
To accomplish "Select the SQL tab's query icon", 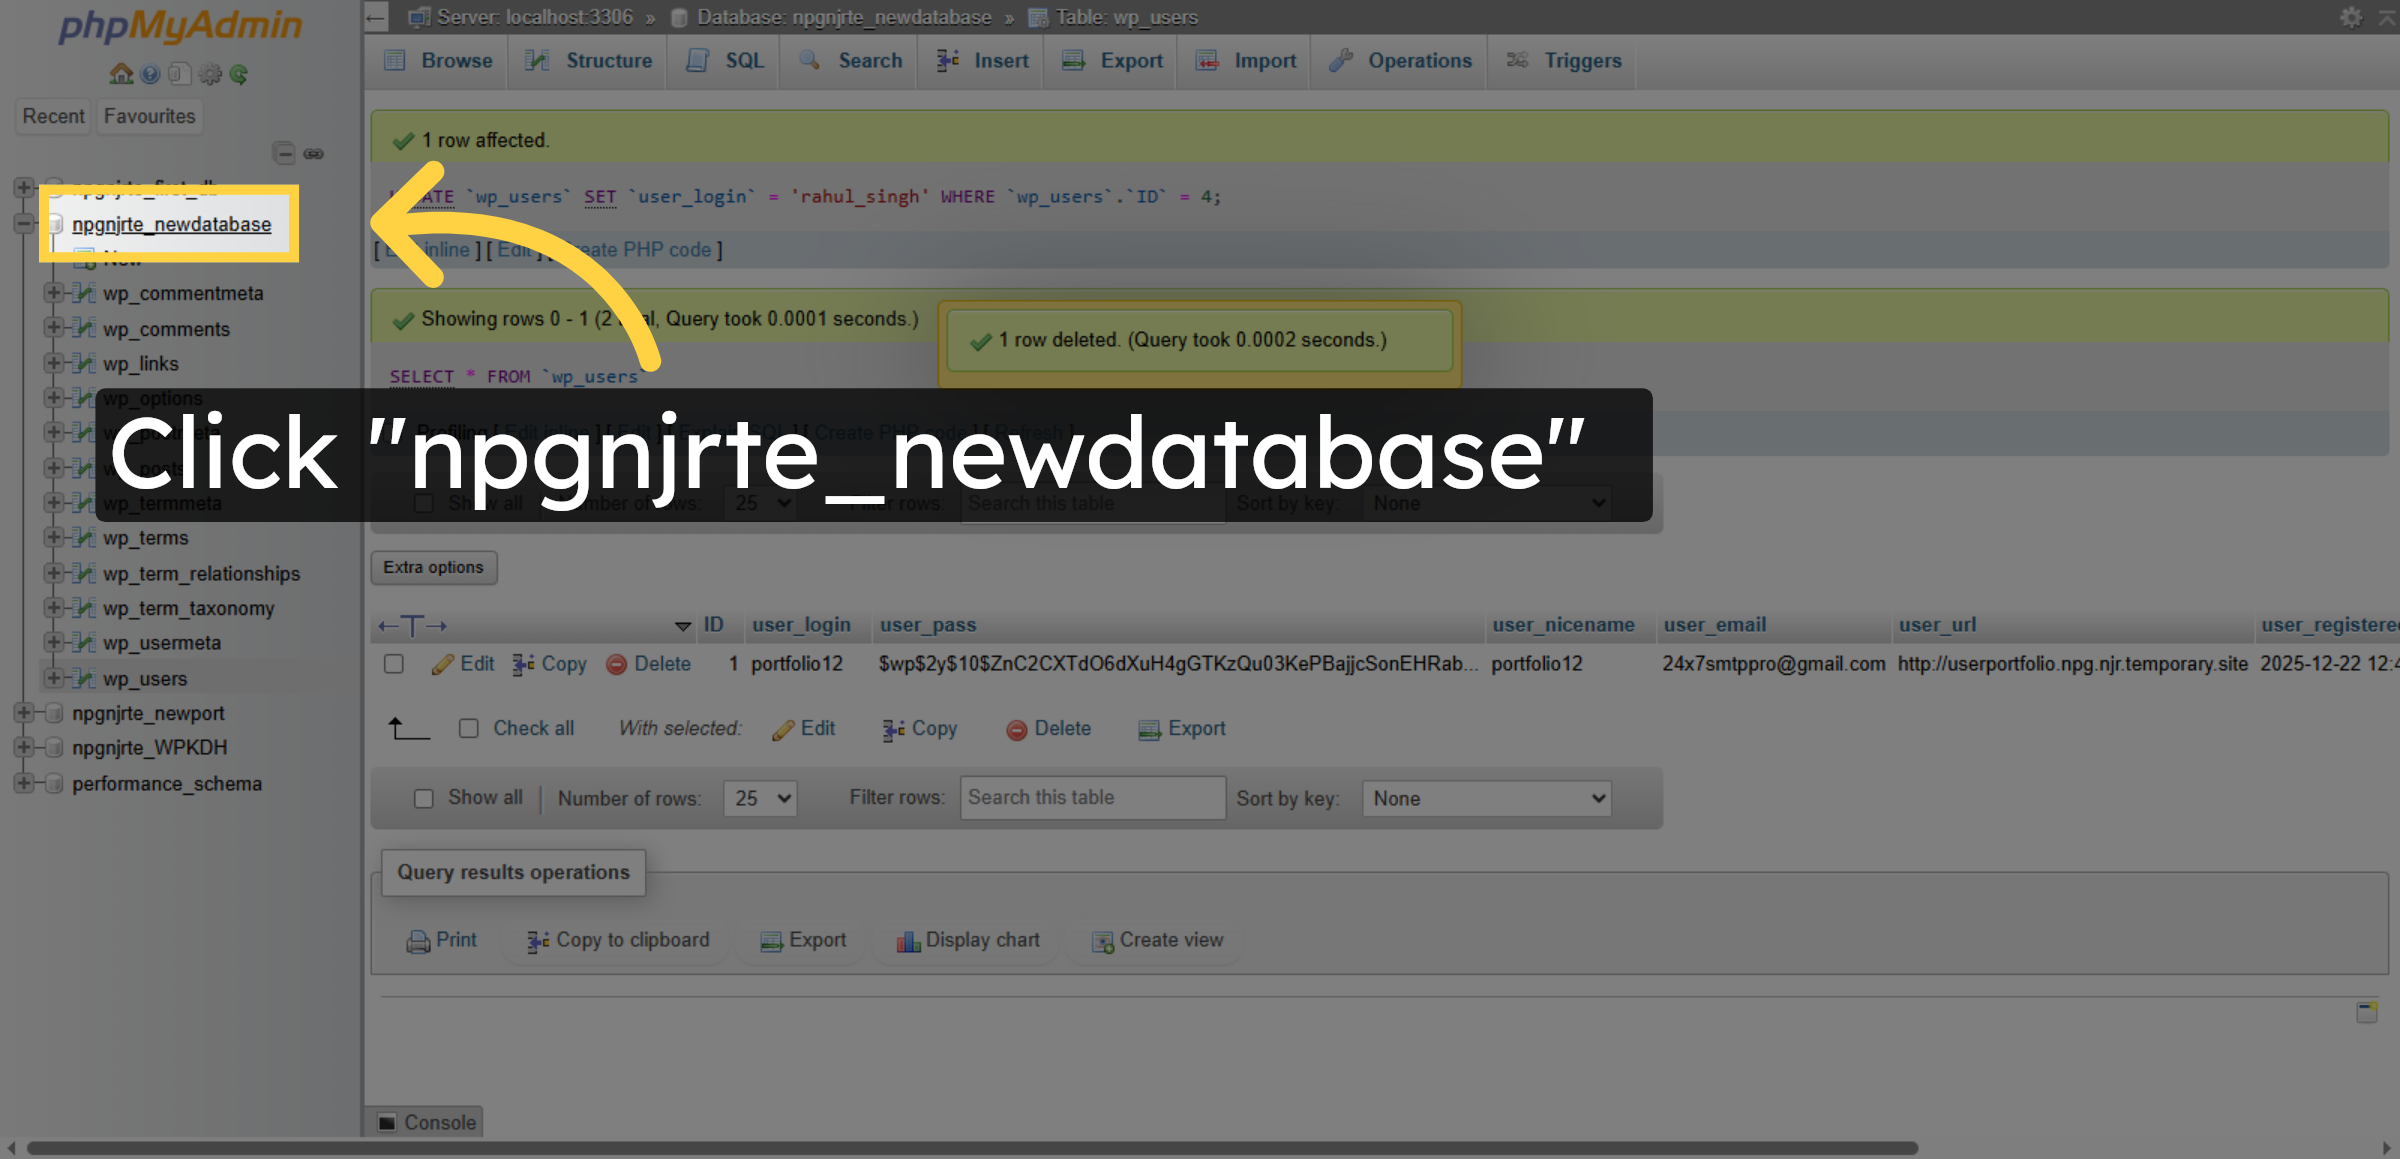I will click(x=697, y=61).
